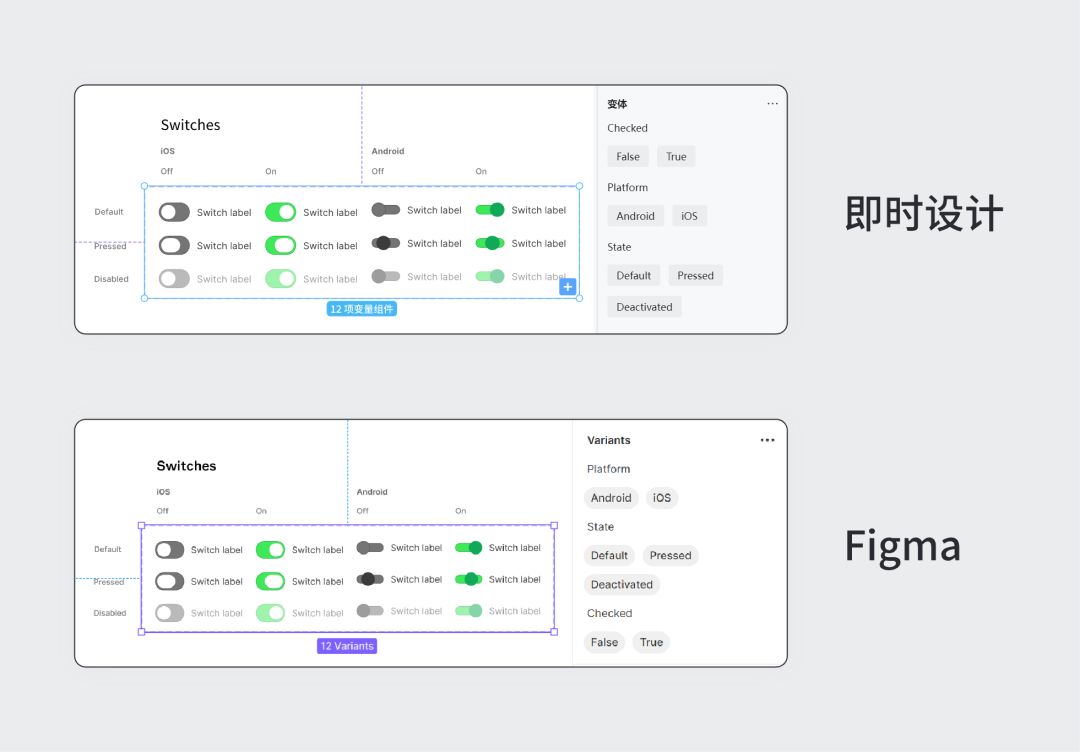Image resolution: width=1080 pixels, height=752 pixels.
Task: Toggle iOS Off Pressed switch in 即时设计 panel
Action: click(174, 245)
